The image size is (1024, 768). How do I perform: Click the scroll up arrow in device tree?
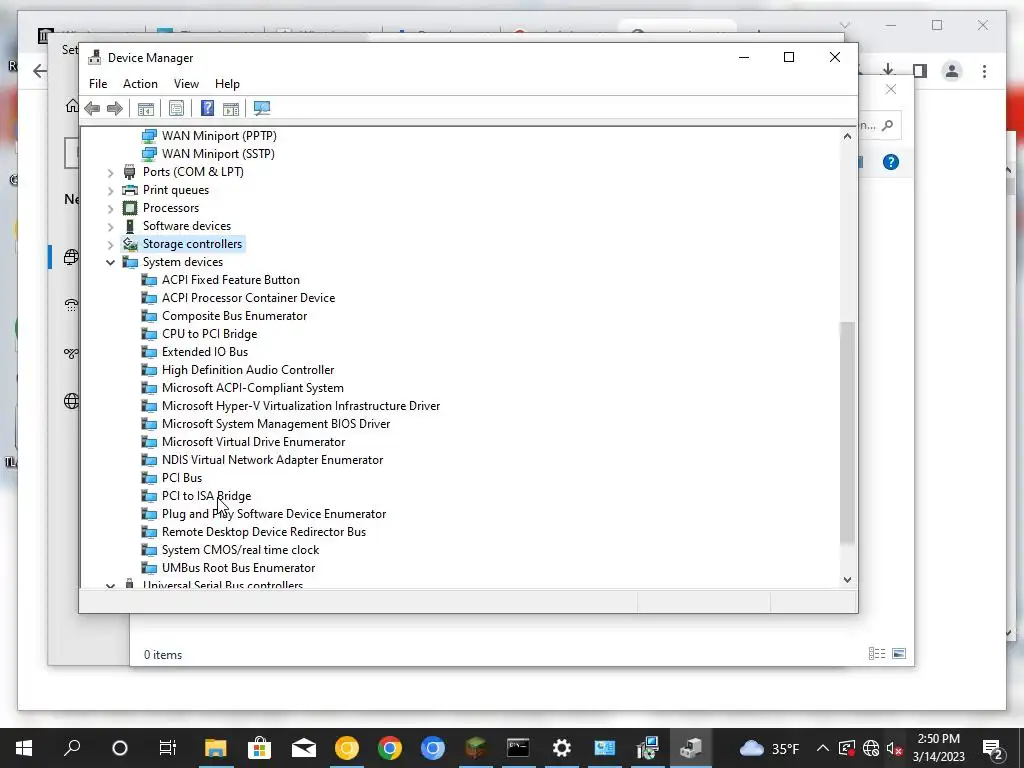coord(847,136)
